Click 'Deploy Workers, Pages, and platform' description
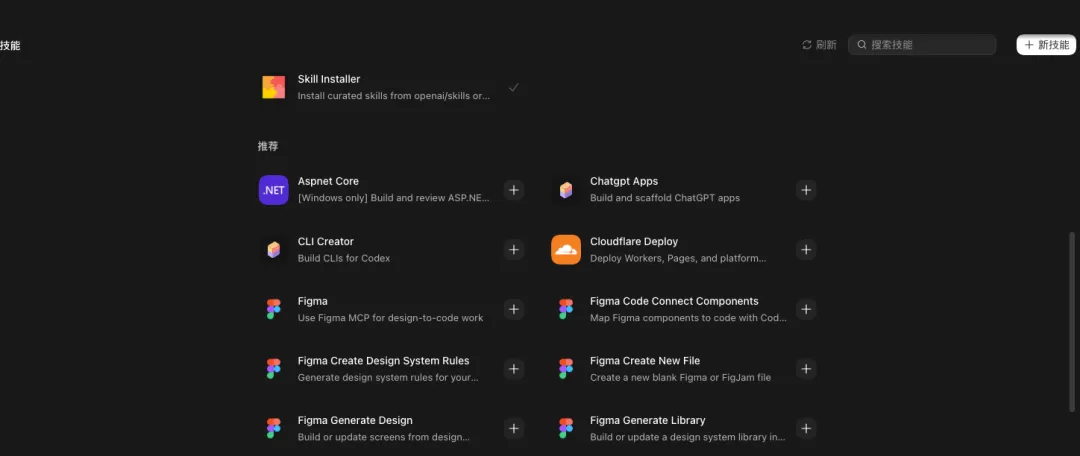 pos(678,258)
